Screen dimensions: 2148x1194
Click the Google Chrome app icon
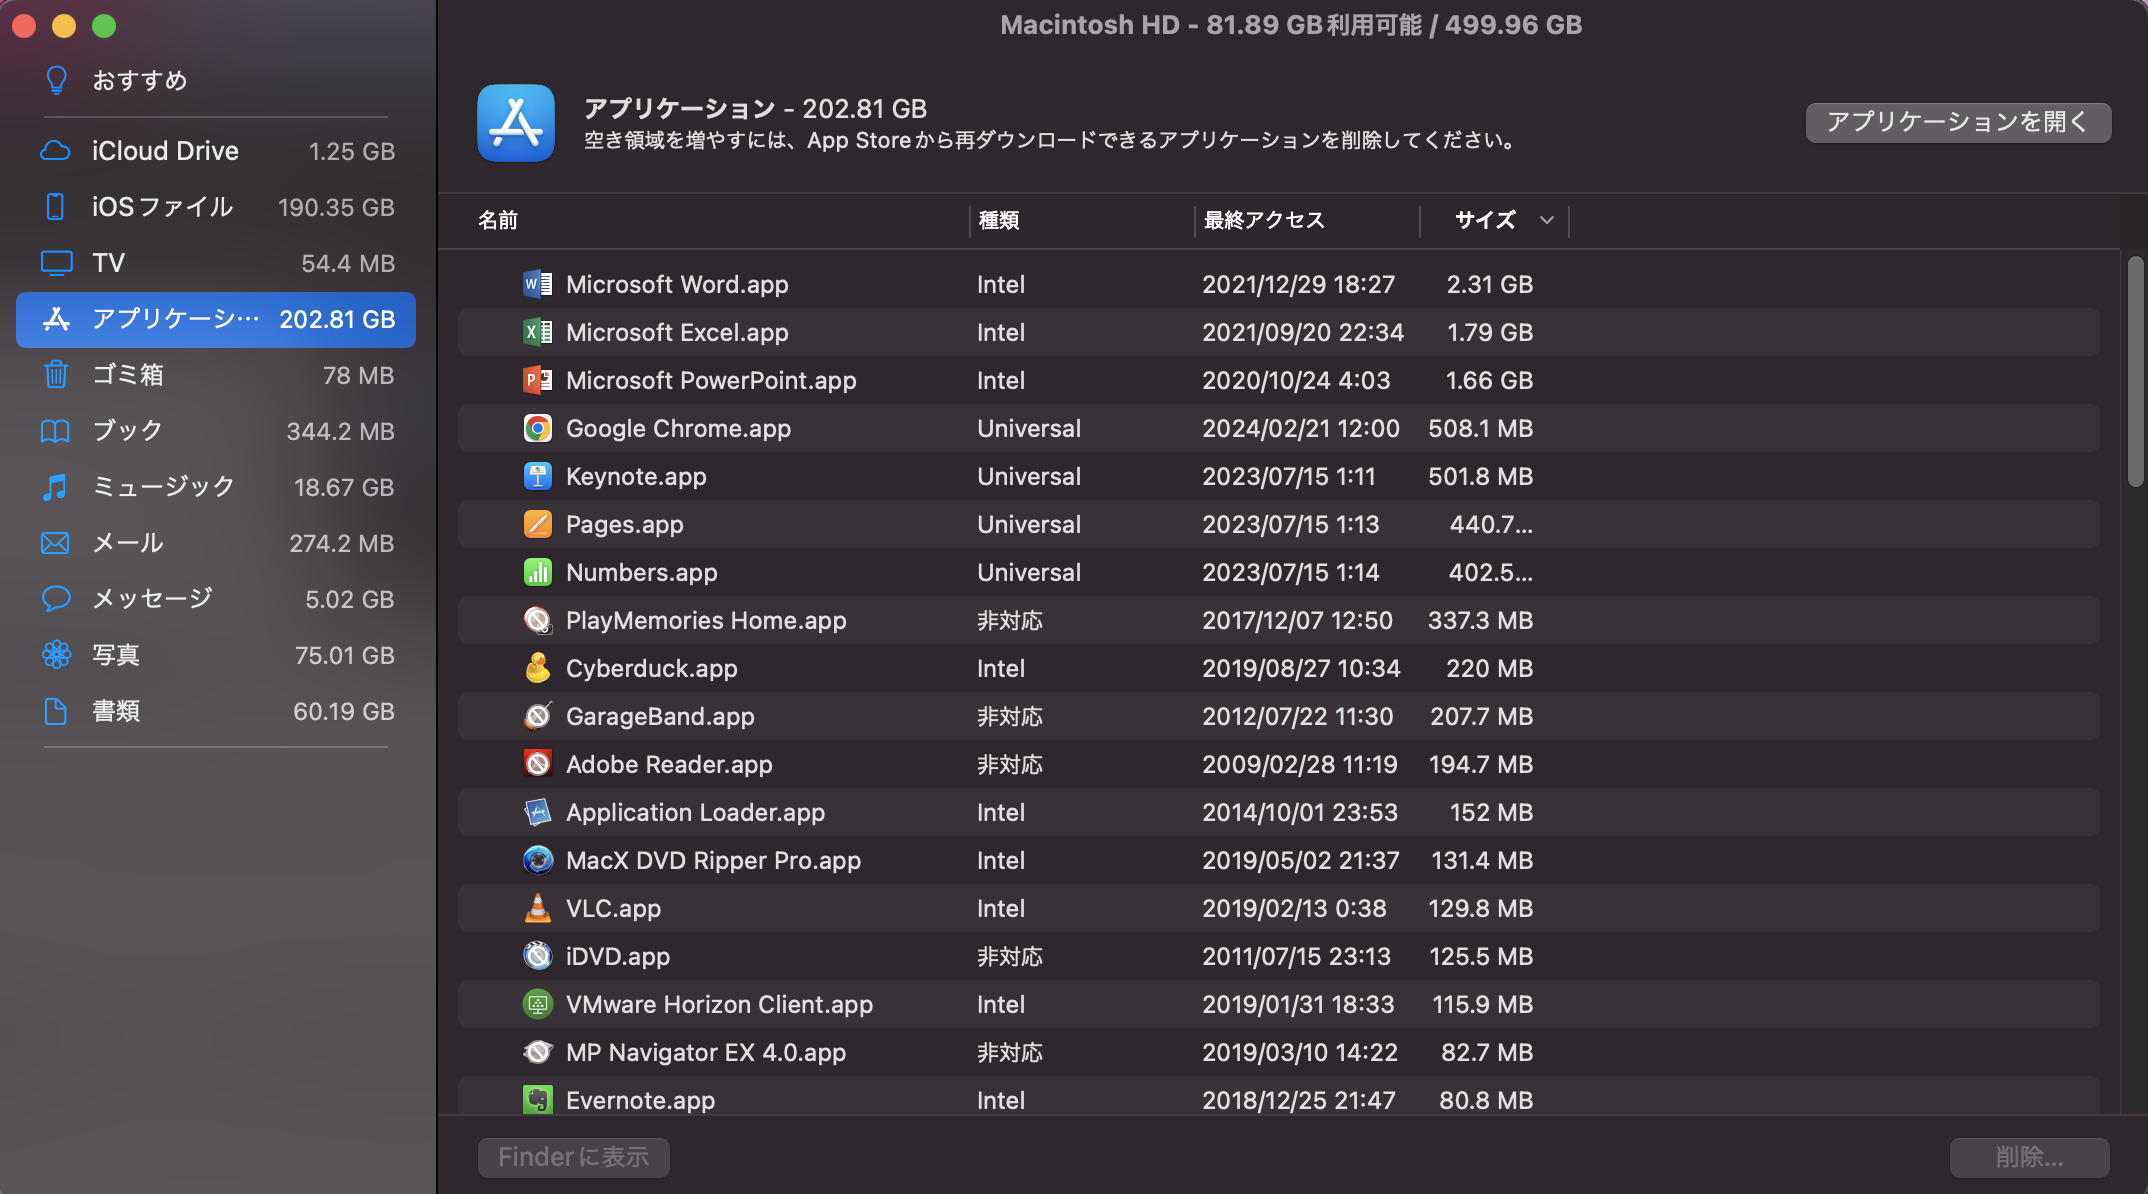pyautogui.click(x=537, y=428)
